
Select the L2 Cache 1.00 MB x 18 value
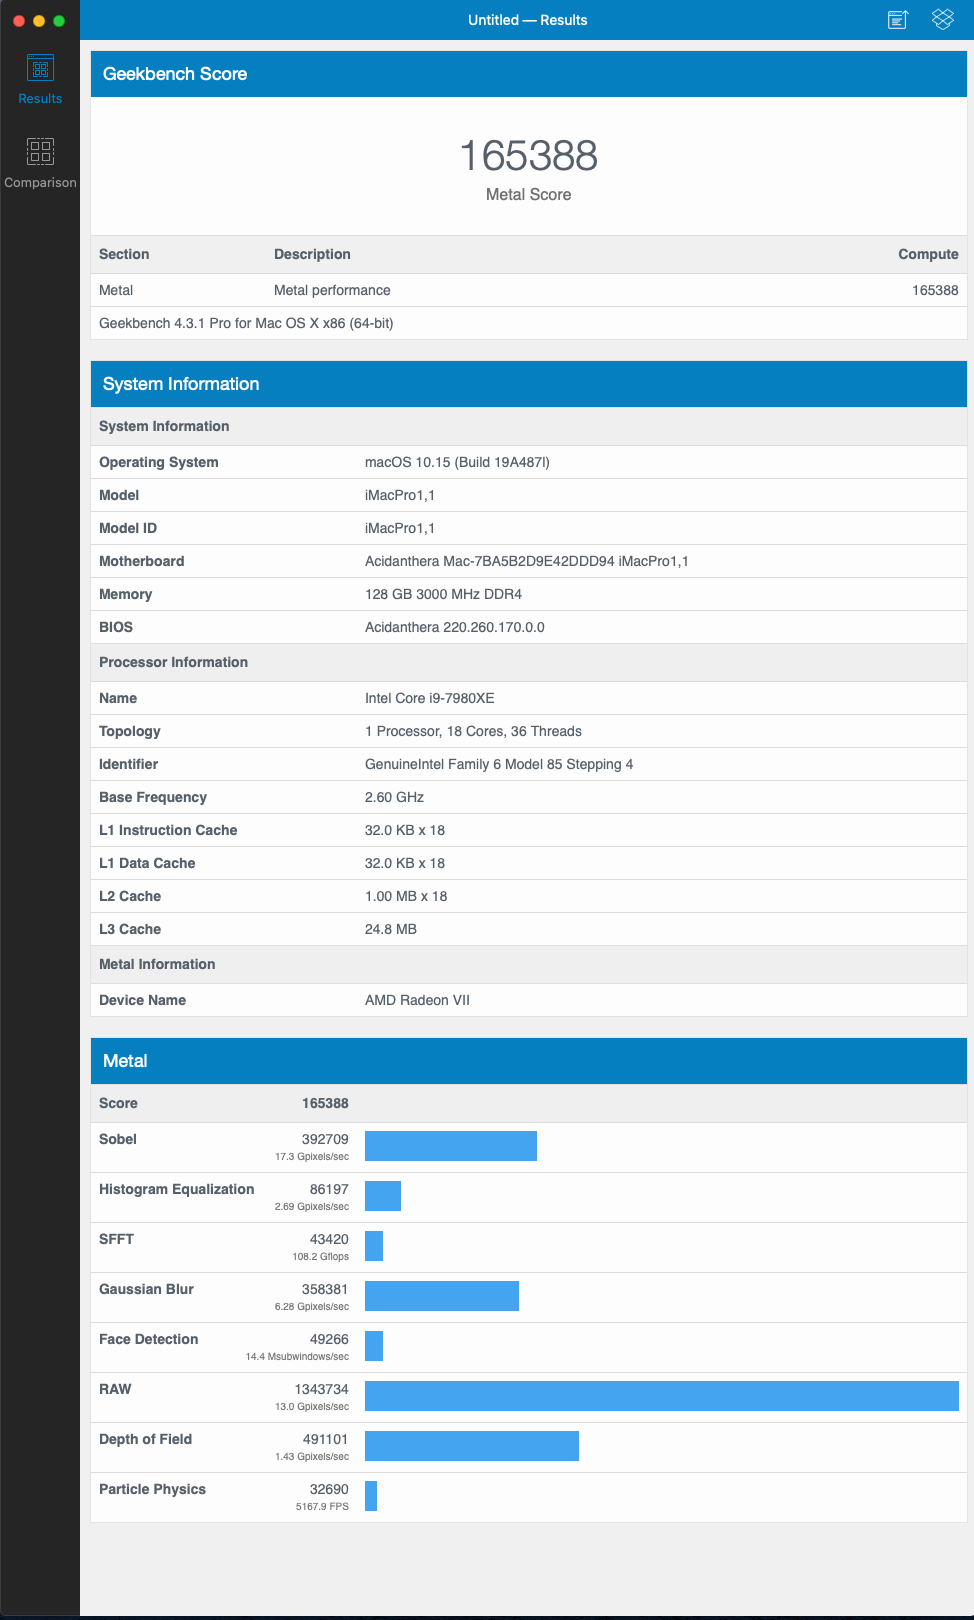tap(406, 896)
